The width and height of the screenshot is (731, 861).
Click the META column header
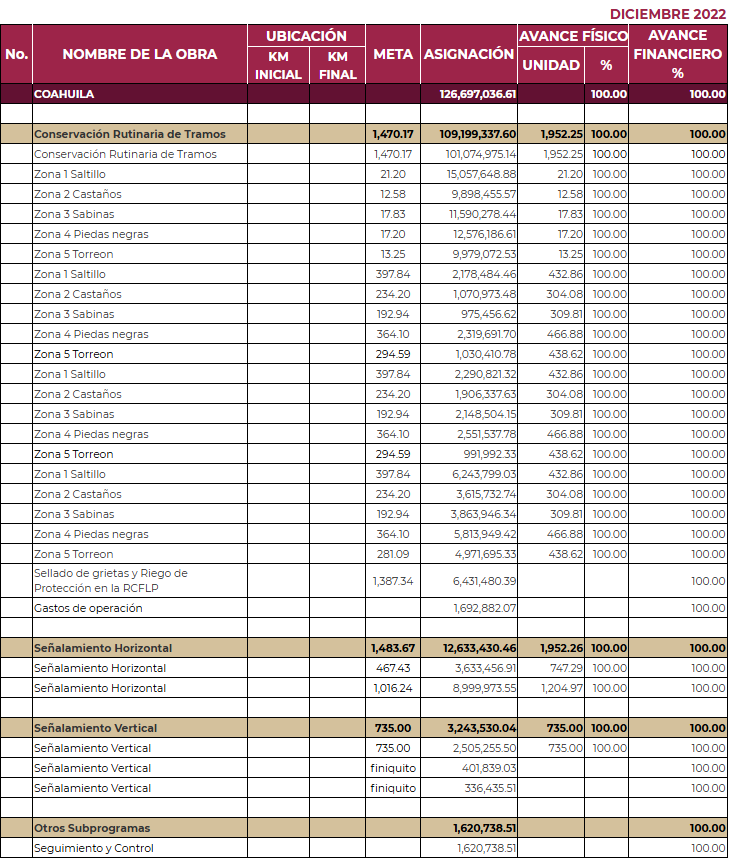coord(393,54)
